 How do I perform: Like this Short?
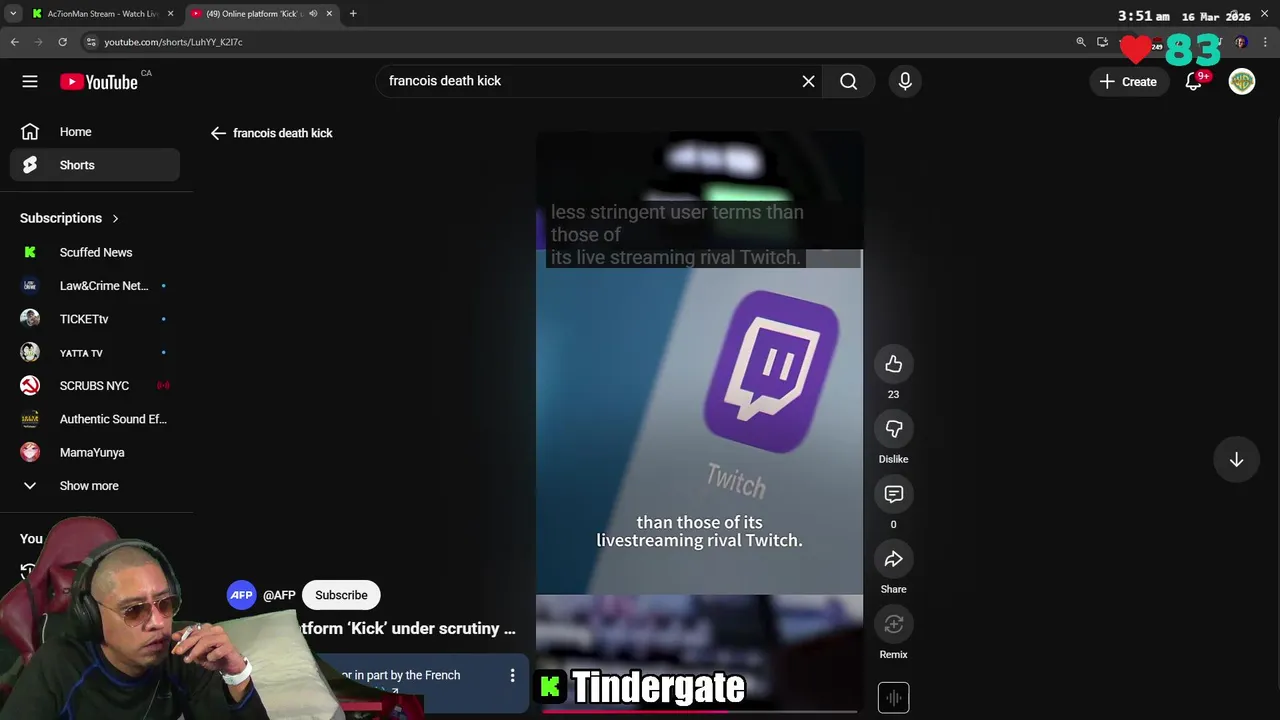pos(893,365)
